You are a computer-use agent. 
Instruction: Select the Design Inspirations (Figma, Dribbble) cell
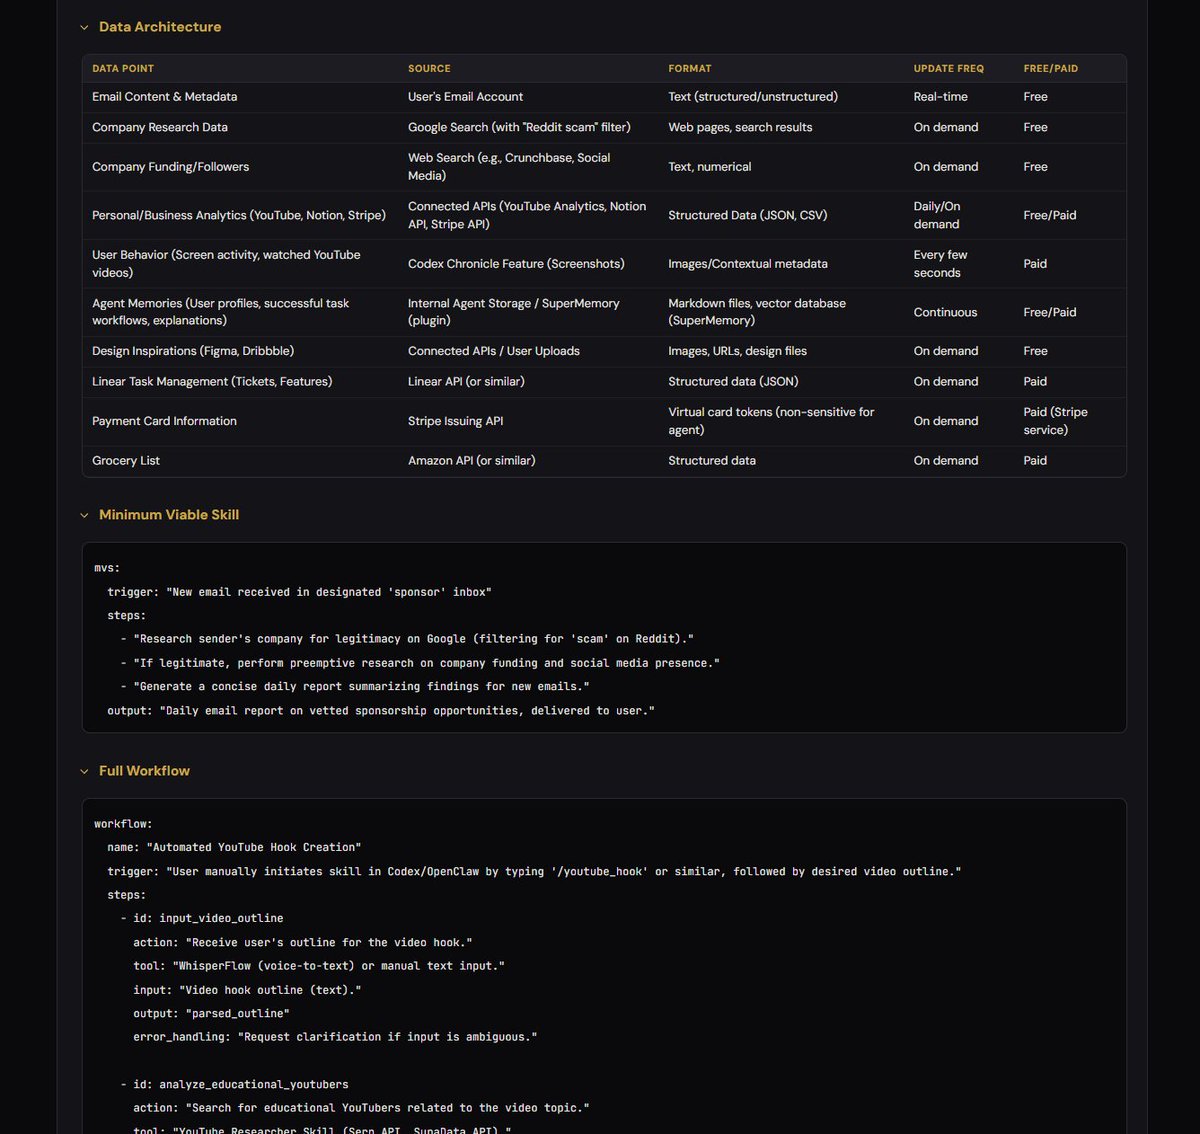point(193,351)
